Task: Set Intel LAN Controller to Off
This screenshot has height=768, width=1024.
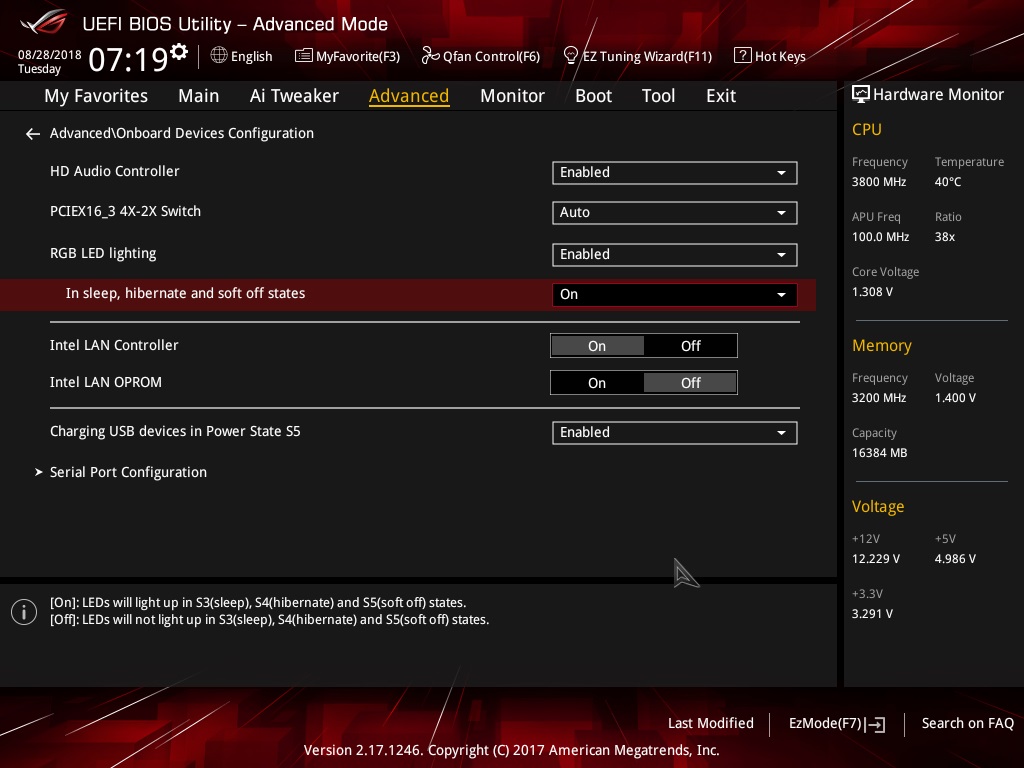Action: (x=690, y=346)
